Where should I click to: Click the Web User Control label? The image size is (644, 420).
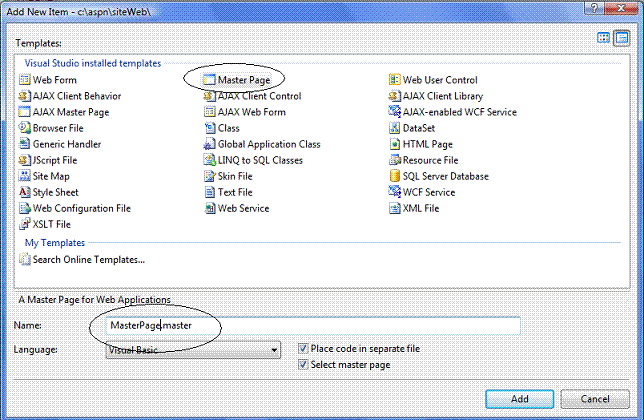tap(440, 80)
